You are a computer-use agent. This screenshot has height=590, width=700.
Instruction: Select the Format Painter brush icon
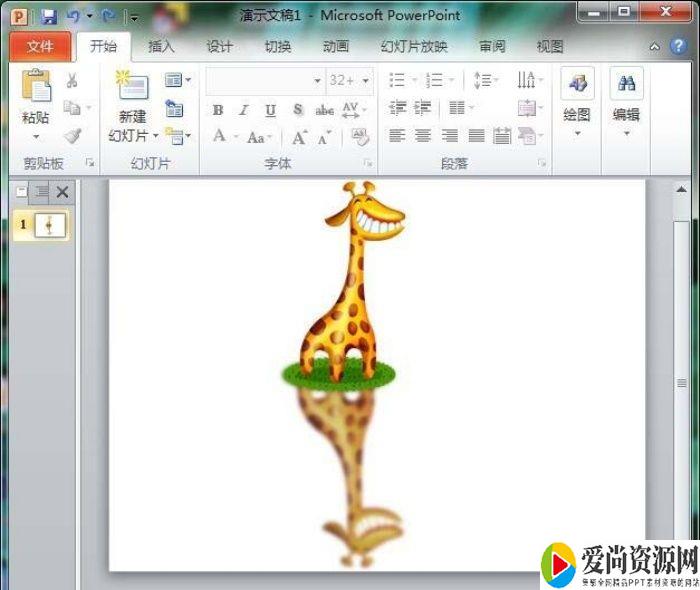click(72, 136)
